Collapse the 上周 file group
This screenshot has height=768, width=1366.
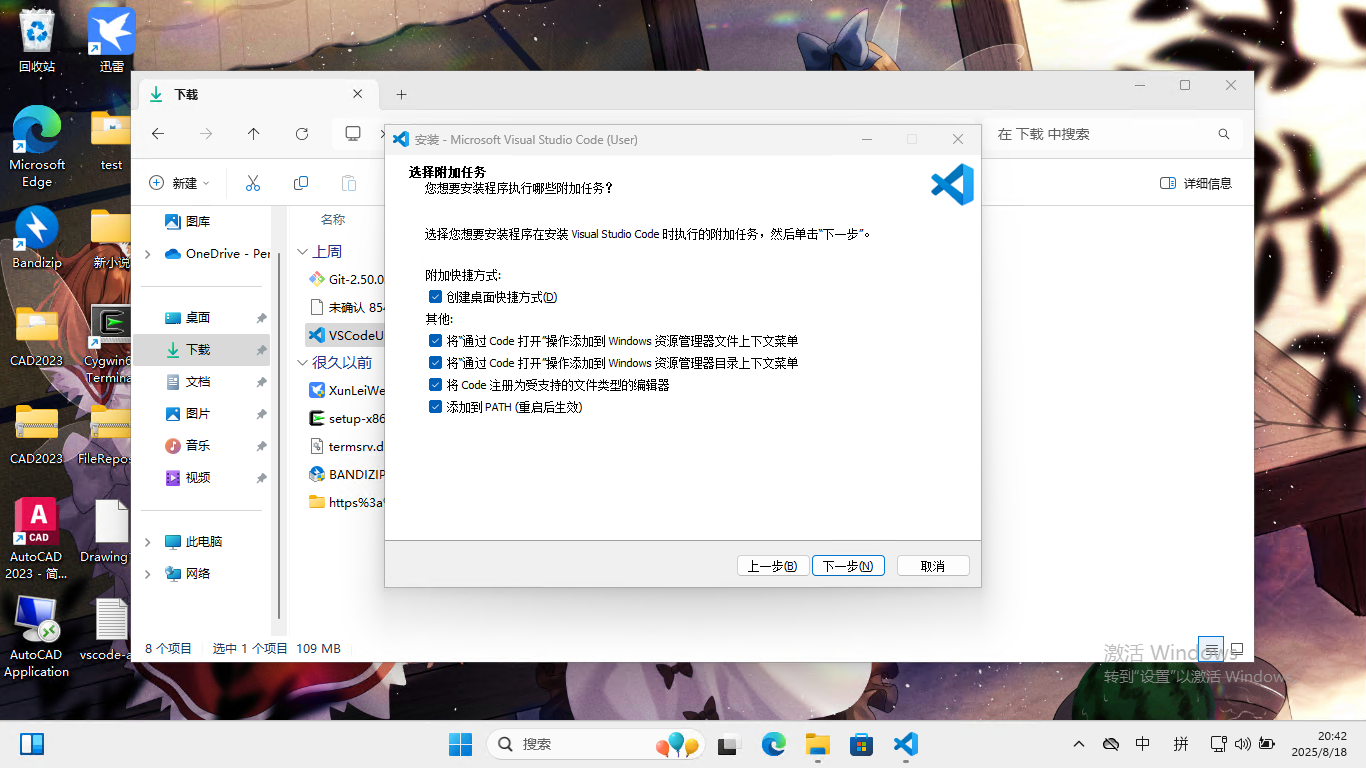[303, 251]
